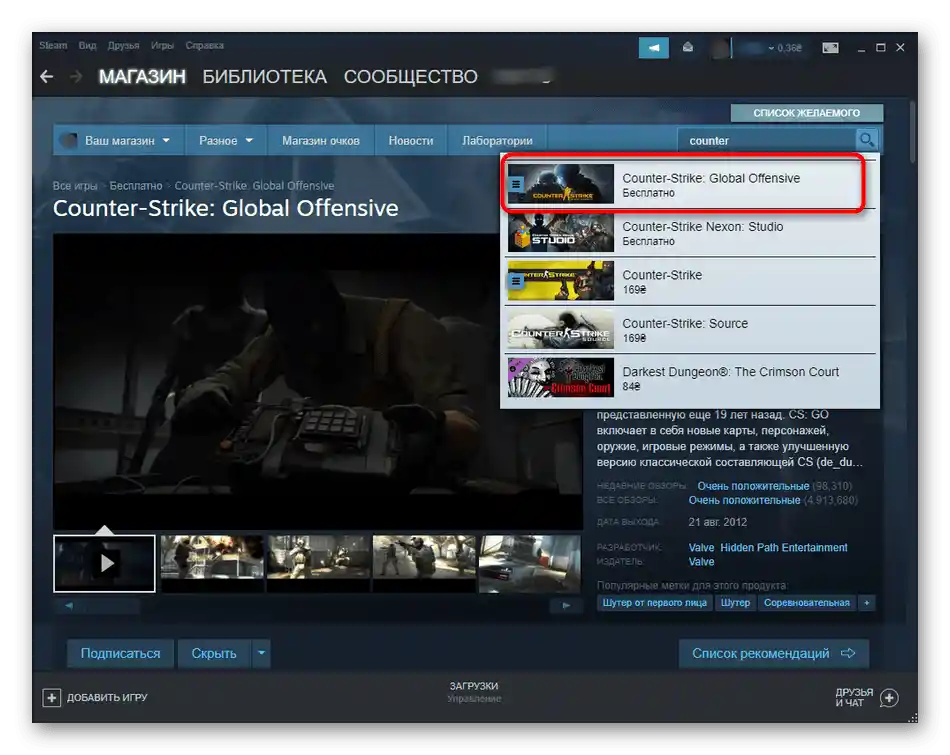Viewport: 950px width, 755px height.
Task: Open recent reviews Очень положительные link
Action: (x=753, y=486)
